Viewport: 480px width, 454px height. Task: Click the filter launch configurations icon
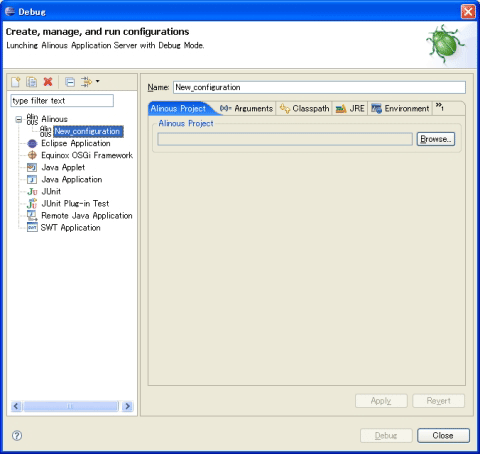(86, 82)
